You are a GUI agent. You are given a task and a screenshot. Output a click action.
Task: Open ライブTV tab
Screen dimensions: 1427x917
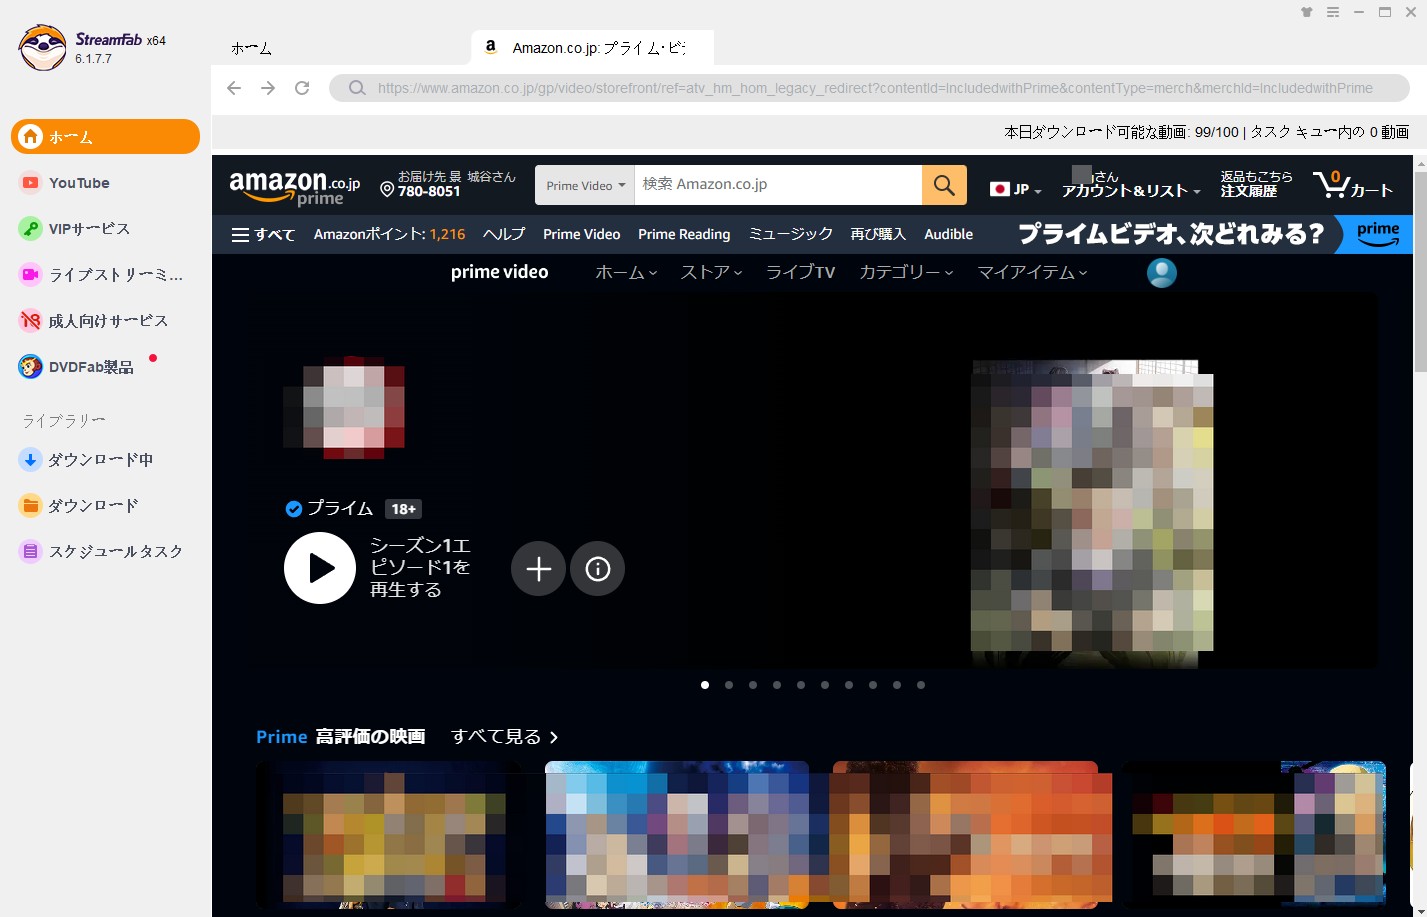click(x=800, y=272)
